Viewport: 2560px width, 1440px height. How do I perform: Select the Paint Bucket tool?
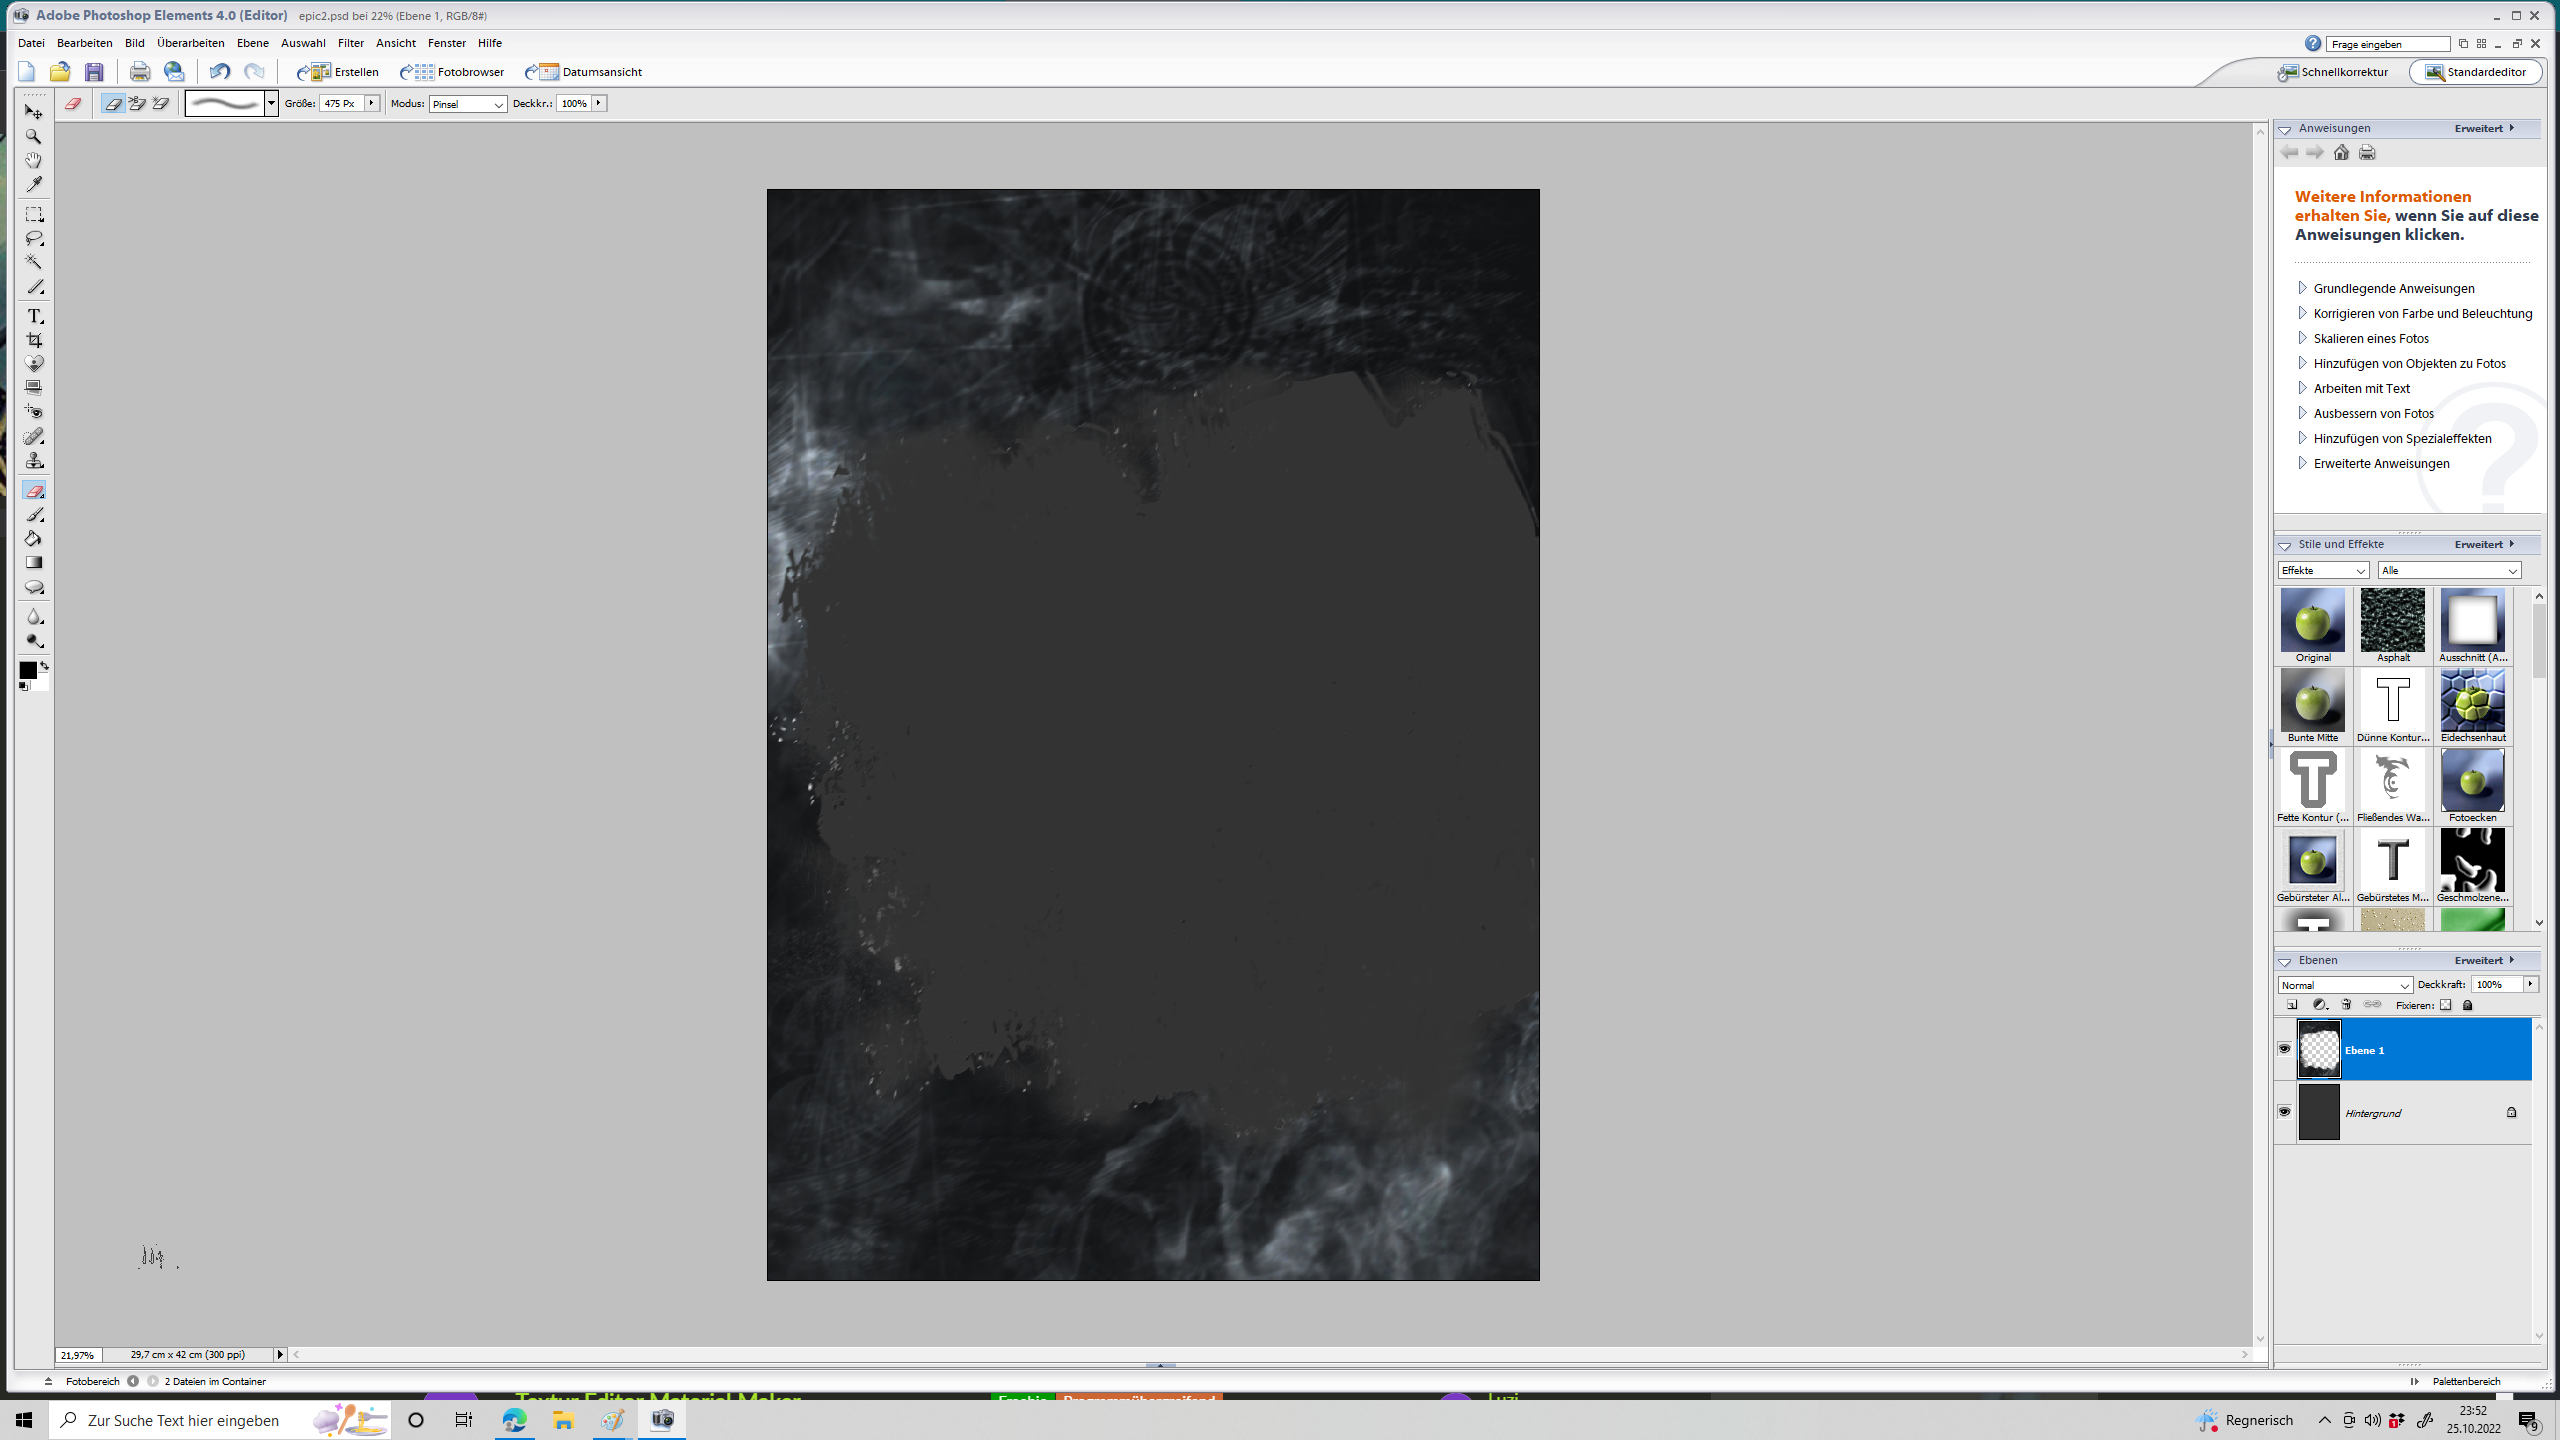tap(34, 539)
